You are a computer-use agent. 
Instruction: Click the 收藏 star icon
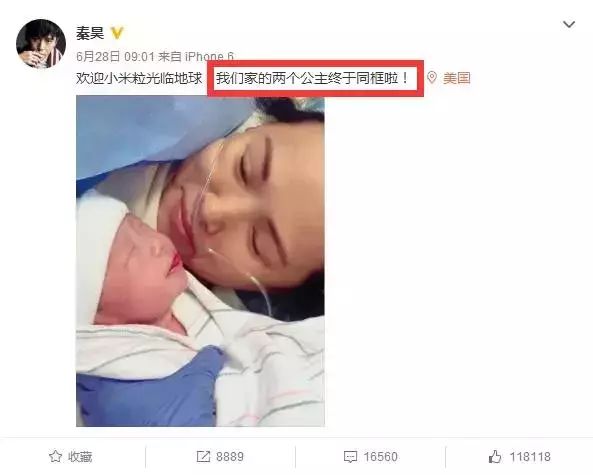click(55, 456)
